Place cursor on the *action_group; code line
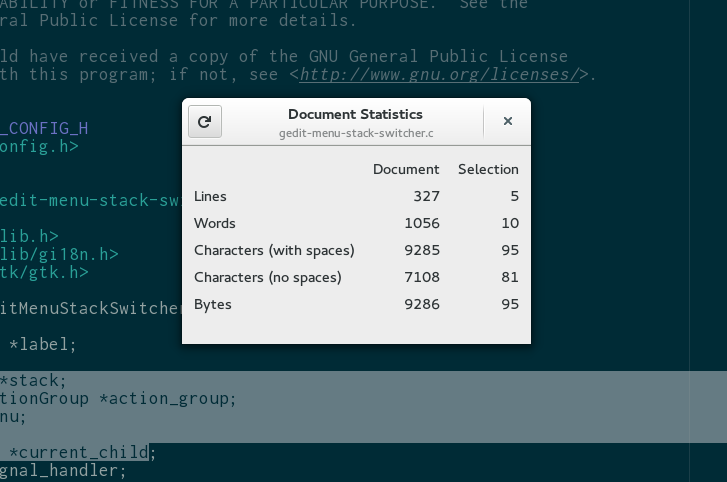Viewport: 727px width, 482px height. pos(118,399)
